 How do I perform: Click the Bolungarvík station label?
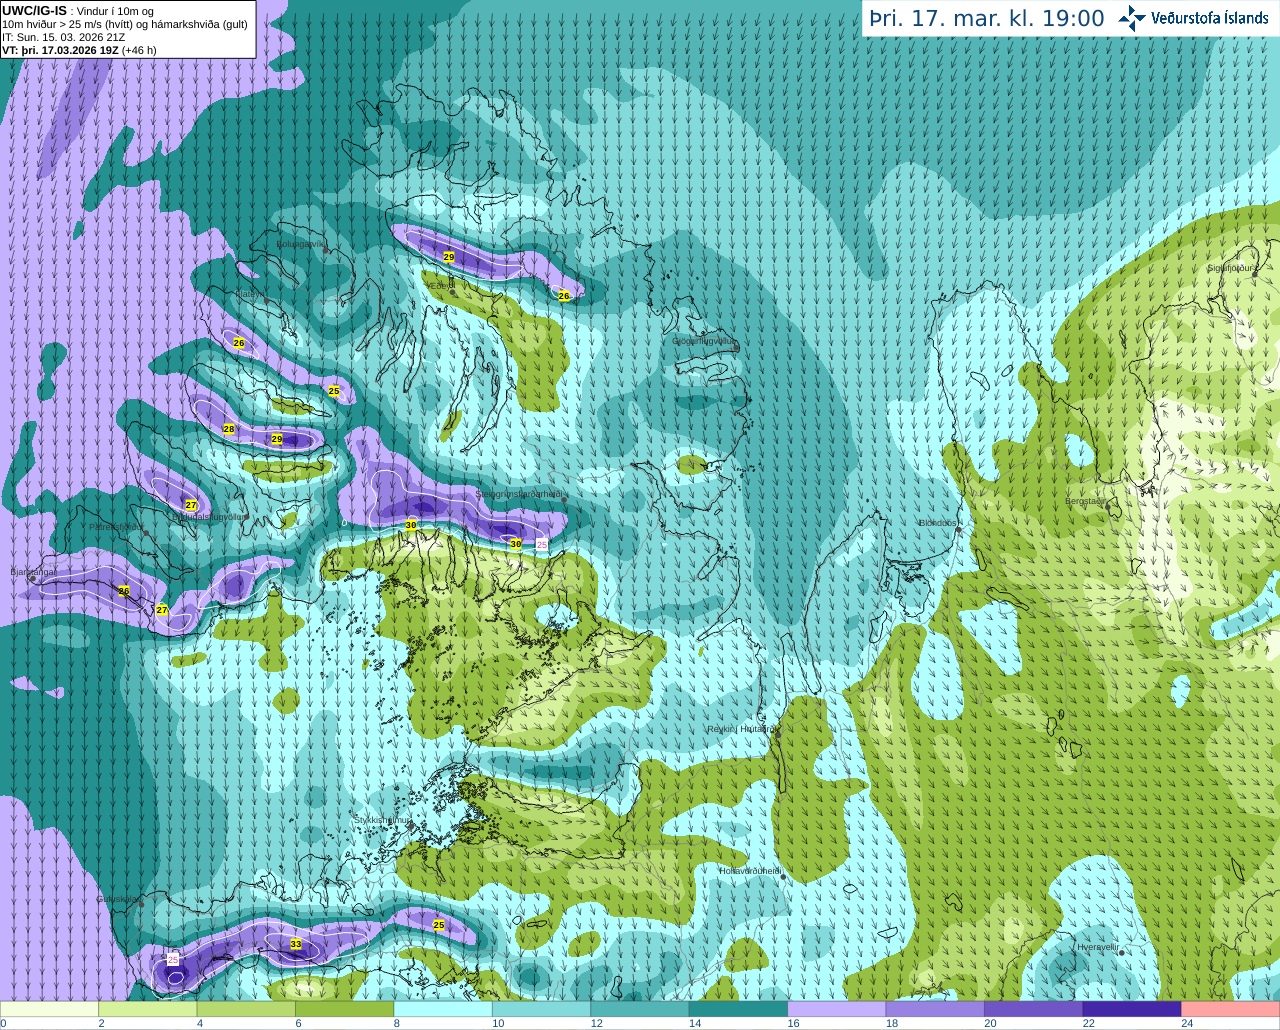point(301,243)
